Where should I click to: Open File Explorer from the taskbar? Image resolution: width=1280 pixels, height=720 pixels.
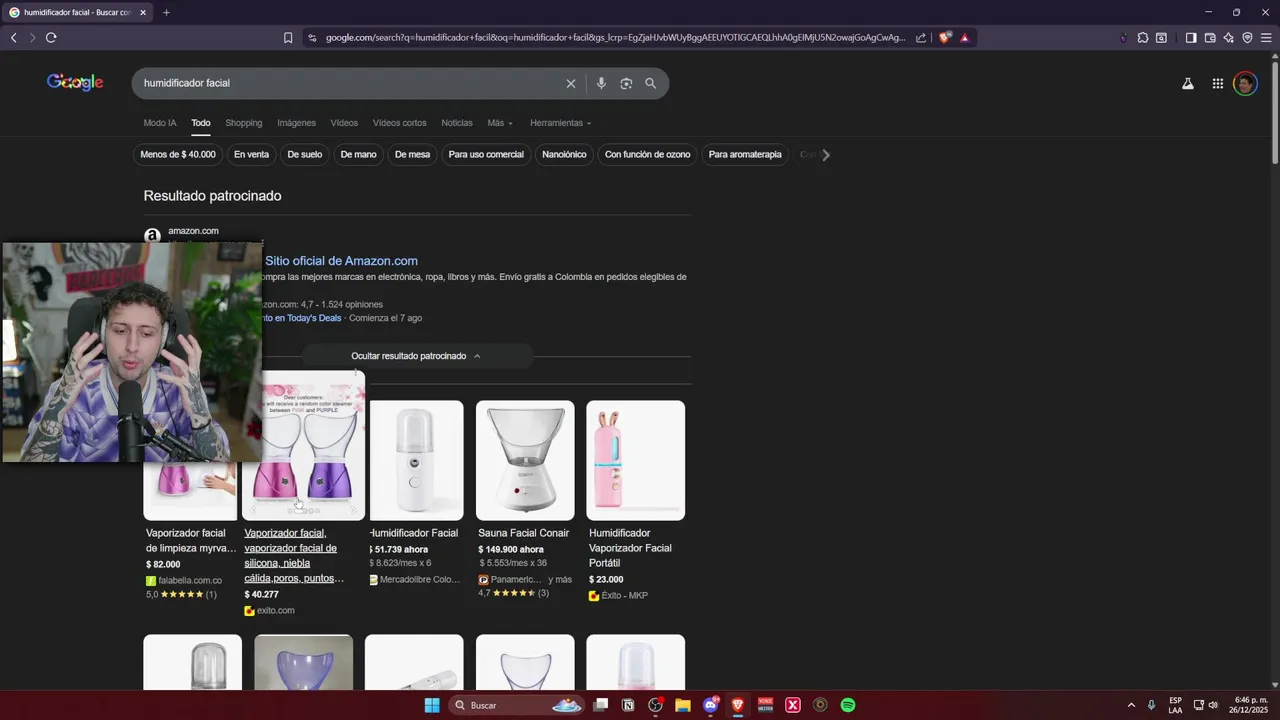pyautogui.click(x=683, y=705)
